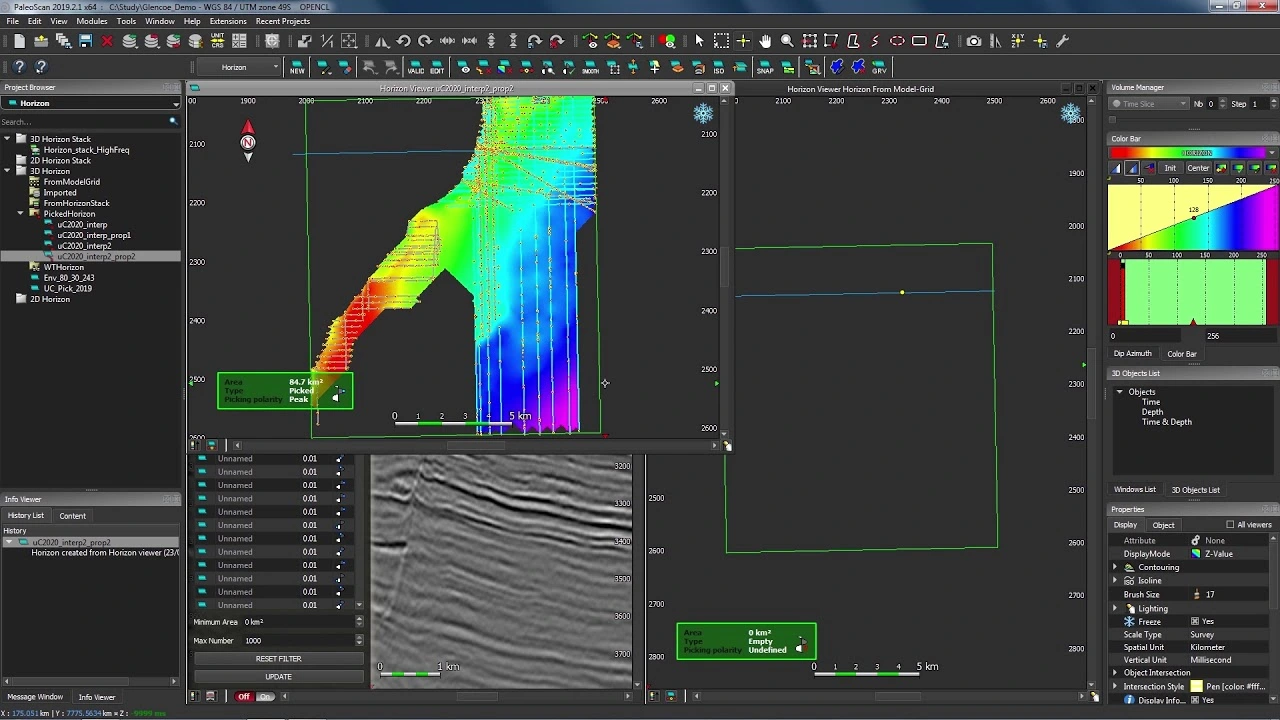1280x720 pixels.
Task: Click the Unit CRS toolbar icon
Action: (217, 41)
